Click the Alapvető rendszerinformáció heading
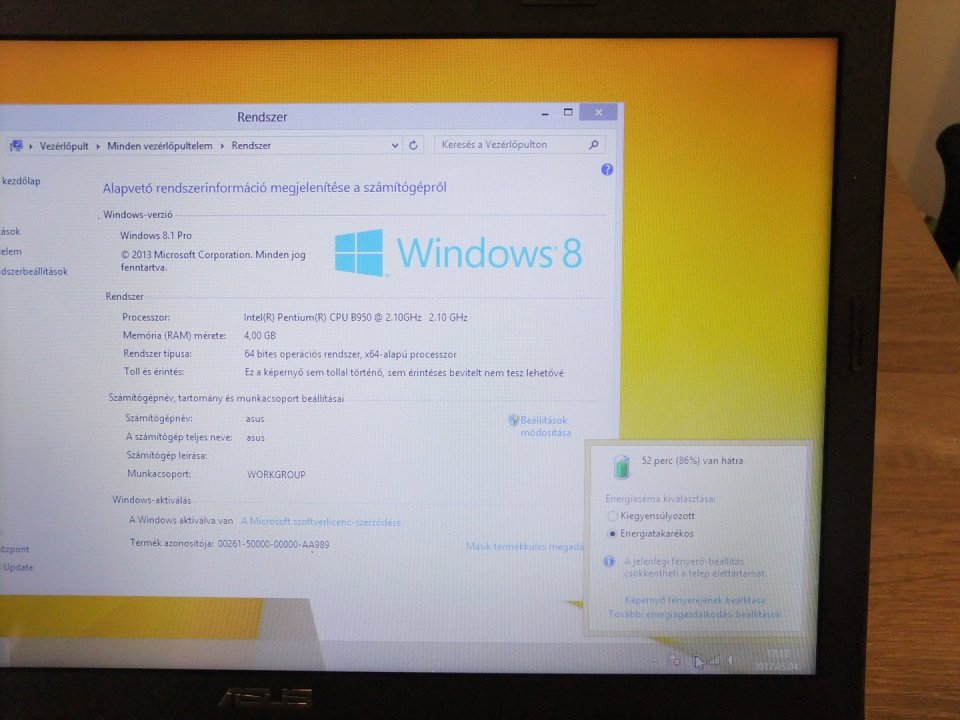960x720 pixels. (x=274, y=188)
